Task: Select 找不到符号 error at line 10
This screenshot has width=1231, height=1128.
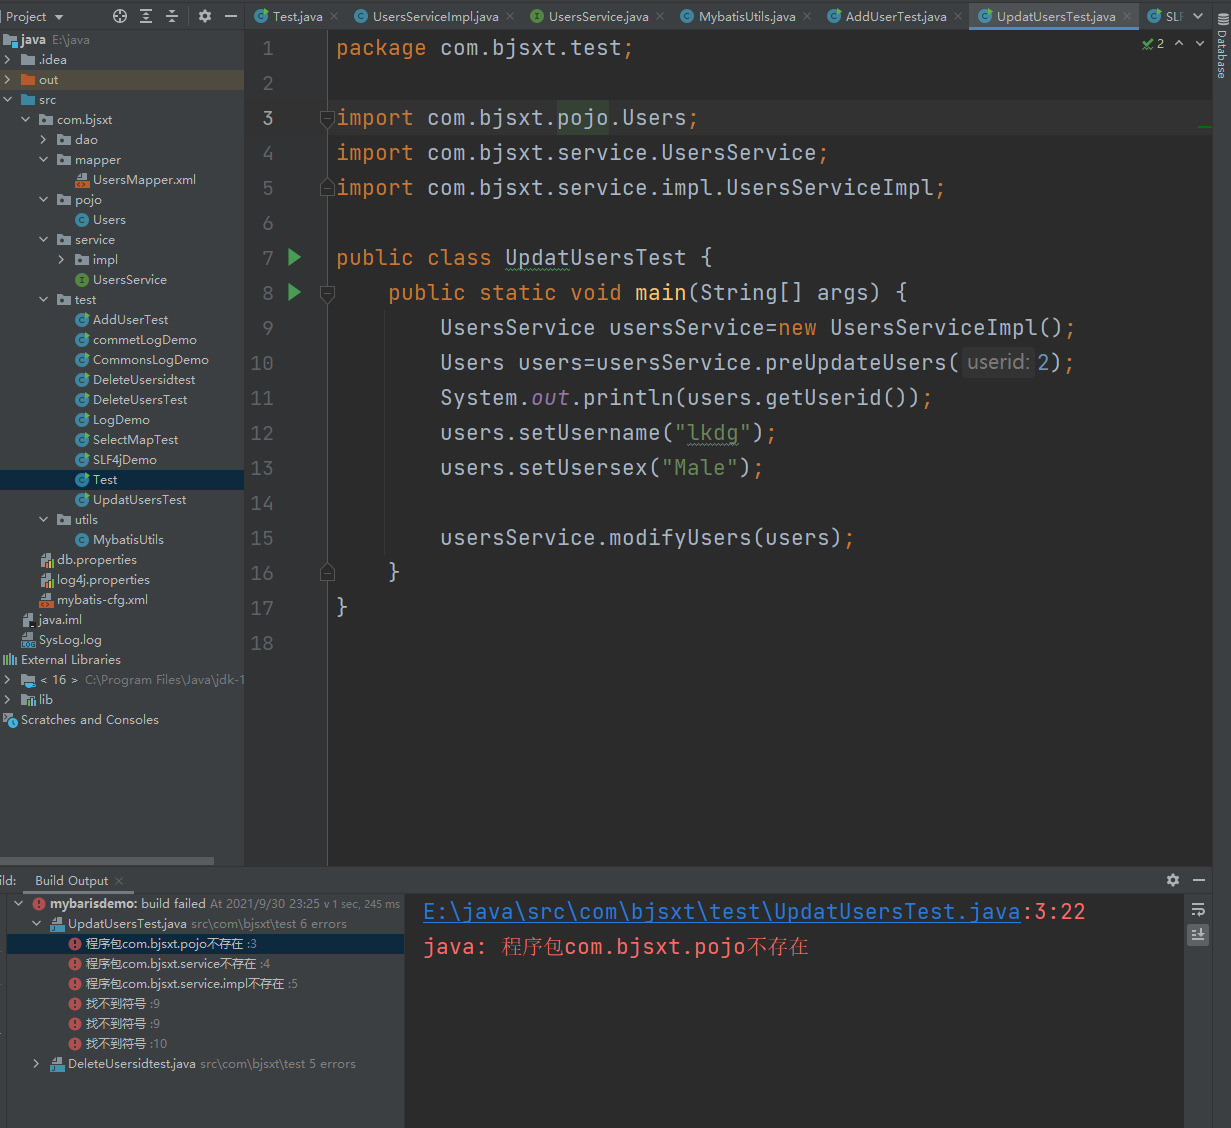Action: 118,1044
